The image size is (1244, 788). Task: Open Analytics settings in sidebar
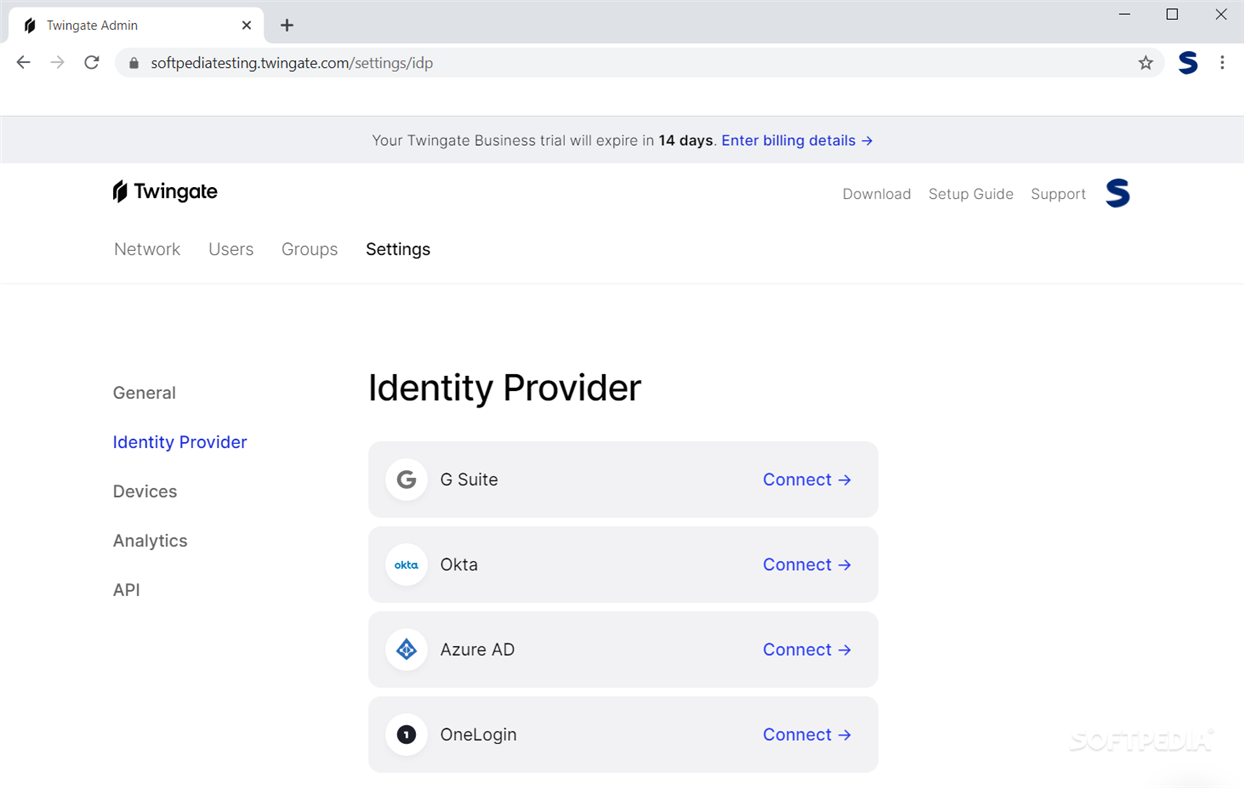coord(150,541)
